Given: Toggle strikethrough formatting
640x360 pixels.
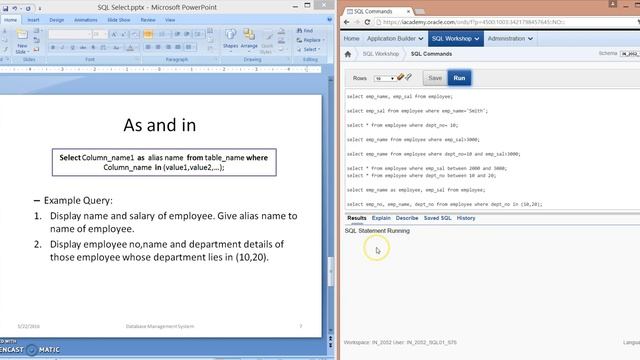Looking at the screenshot, I should tap(83, 48).
